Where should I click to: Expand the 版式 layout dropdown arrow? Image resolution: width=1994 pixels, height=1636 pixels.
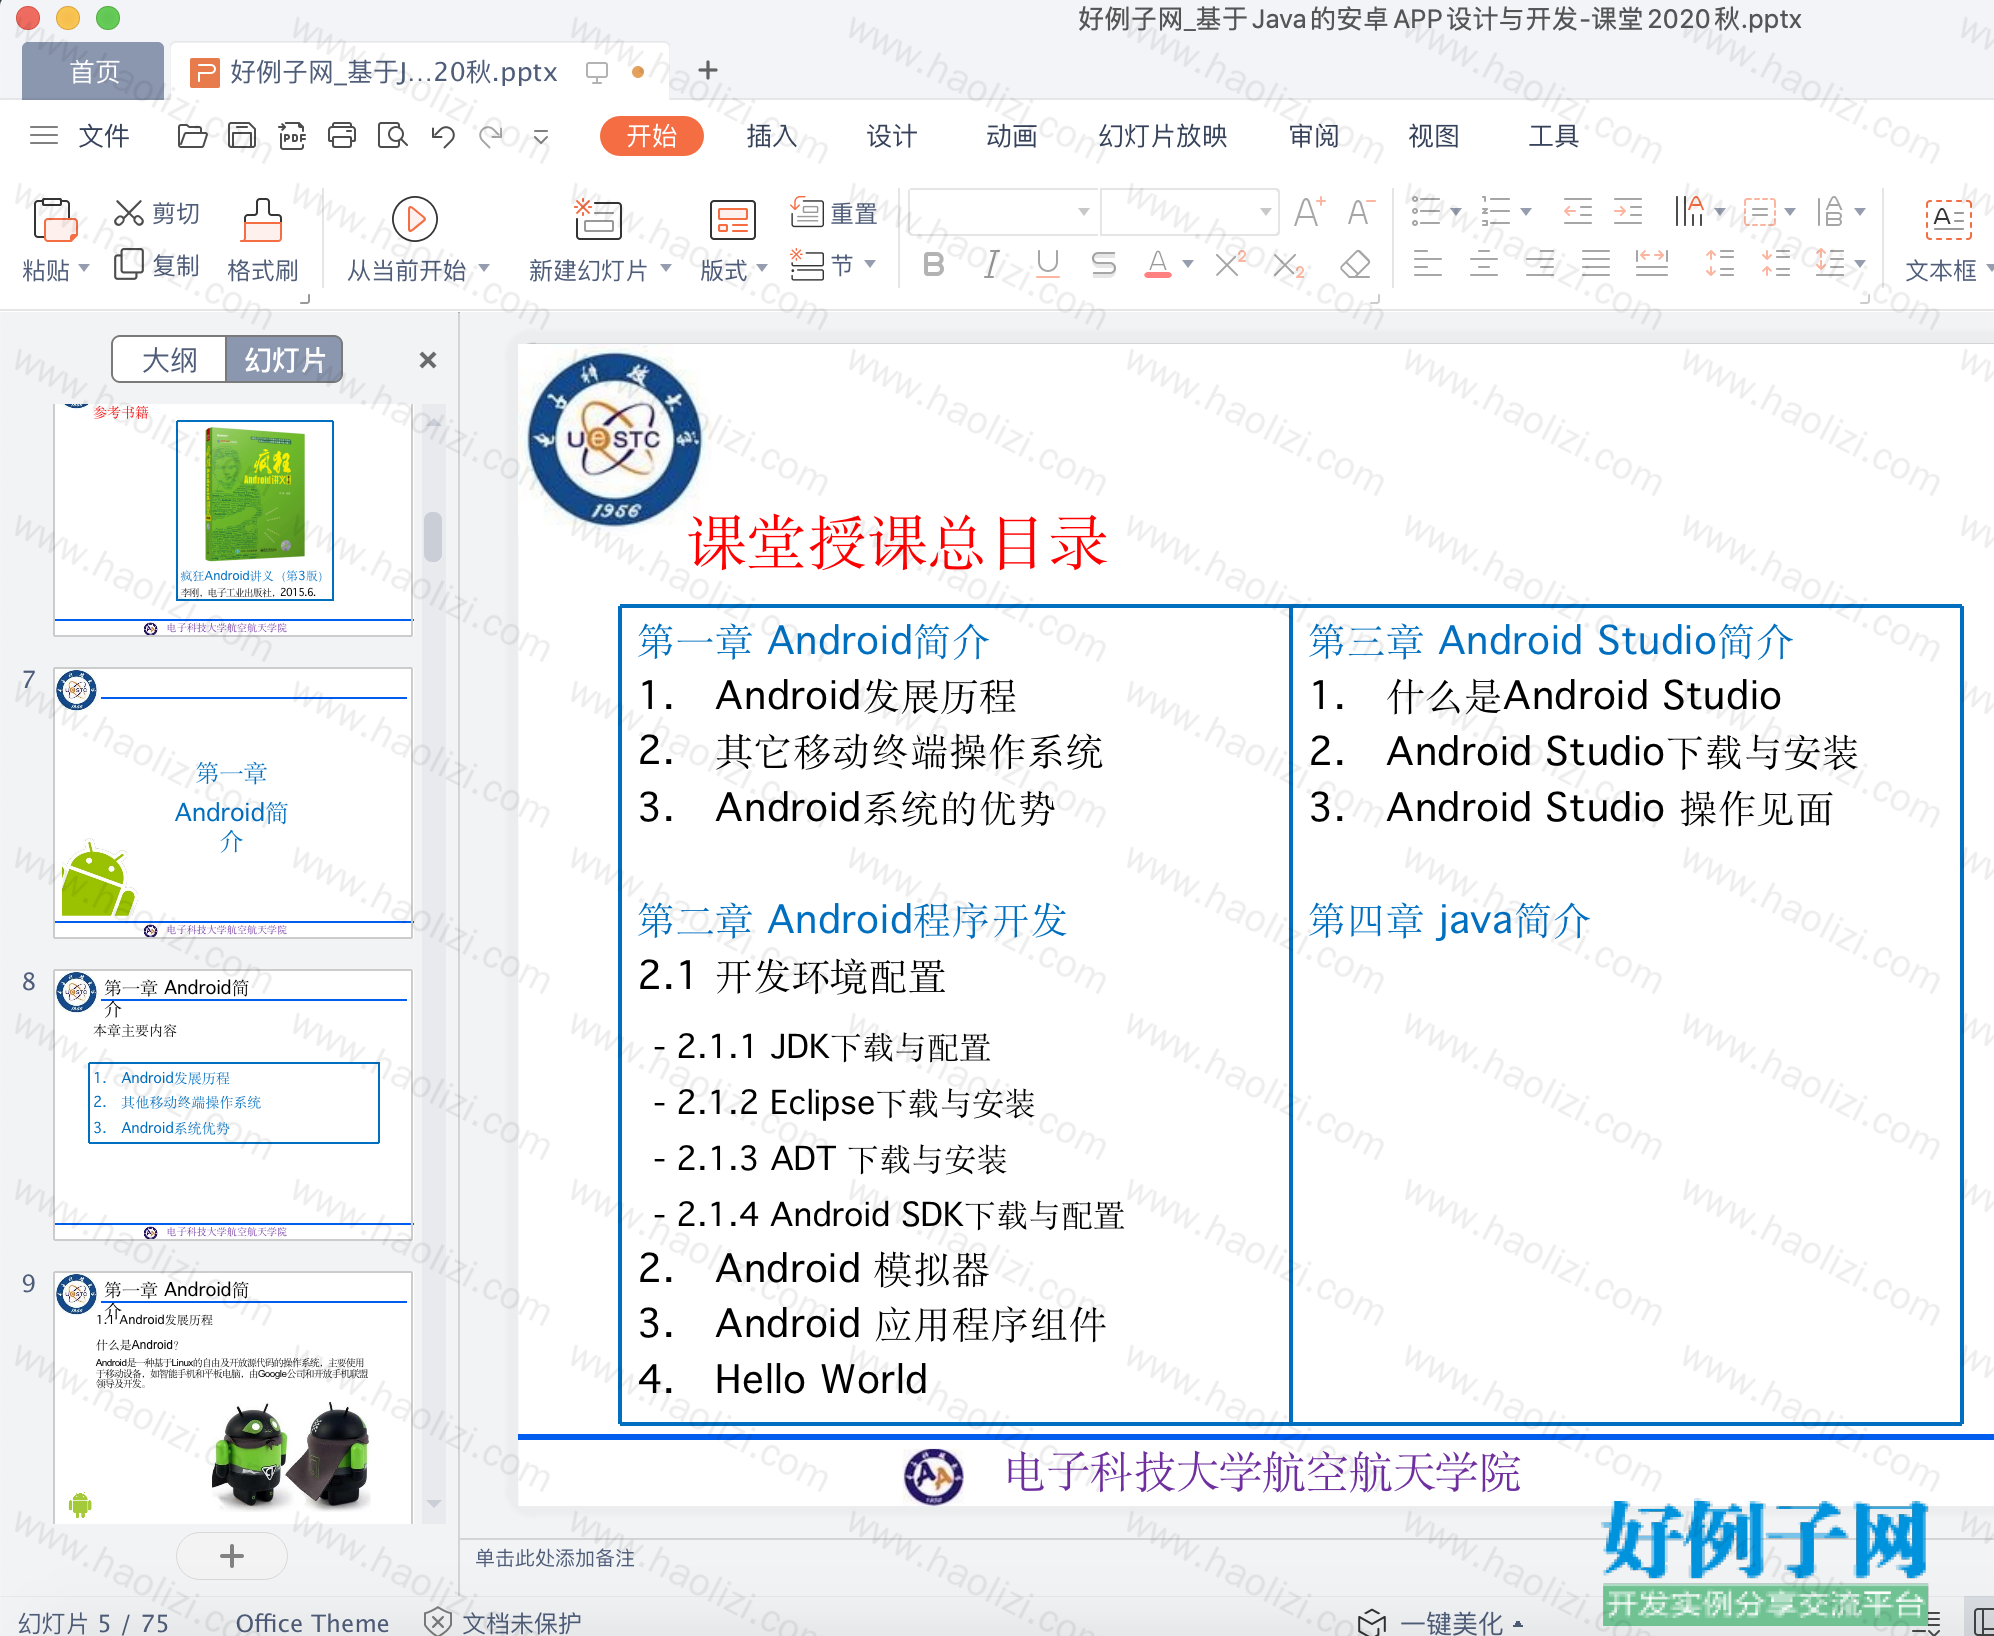pyautogui.click(x=762, y=269)
